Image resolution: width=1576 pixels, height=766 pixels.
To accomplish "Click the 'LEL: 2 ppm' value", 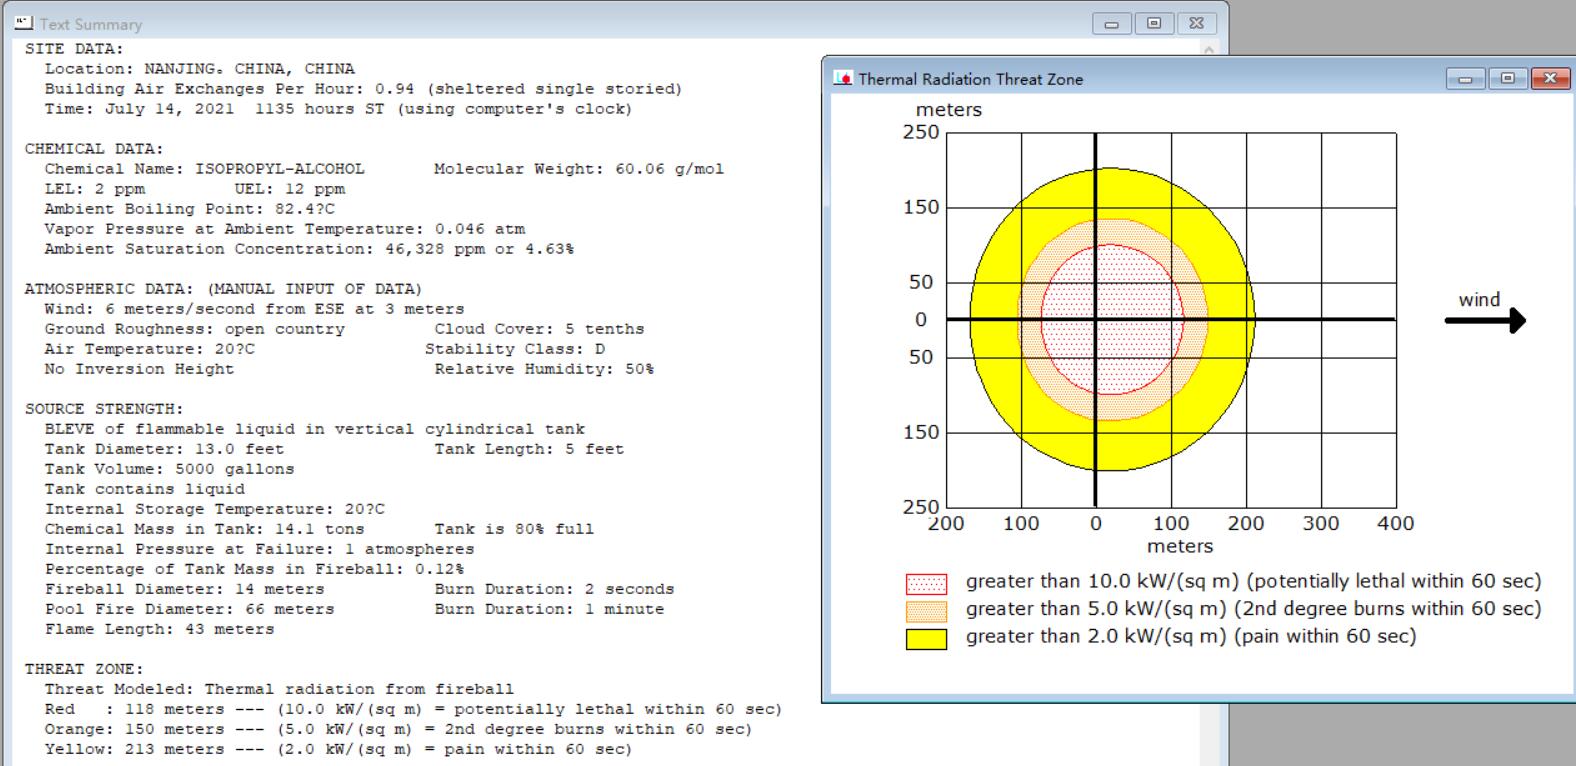I will point(94,189).
